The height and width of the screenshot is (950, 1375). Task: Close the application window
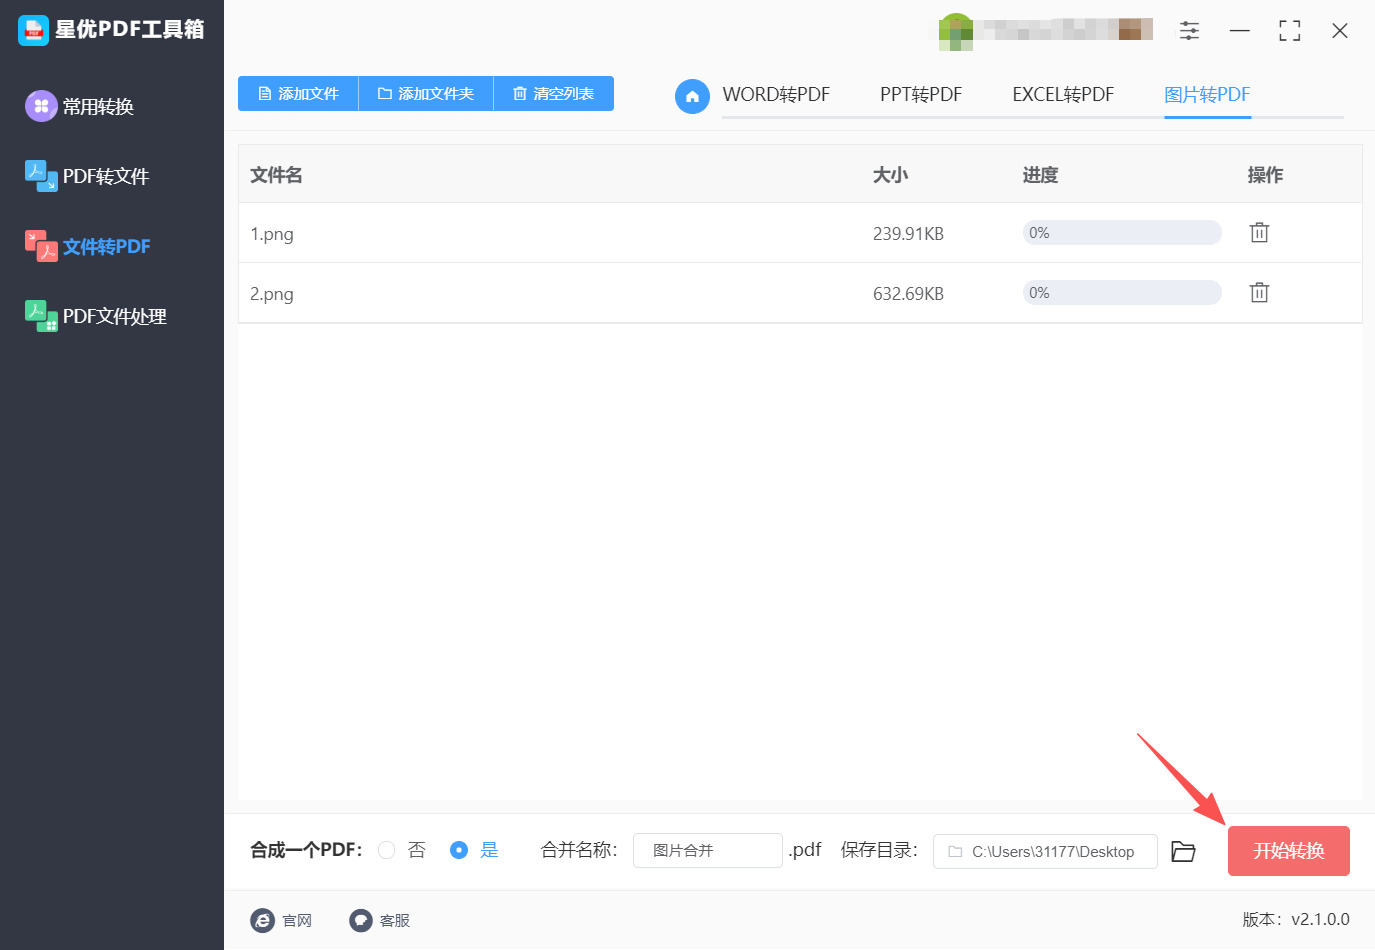coord(1340,31)
